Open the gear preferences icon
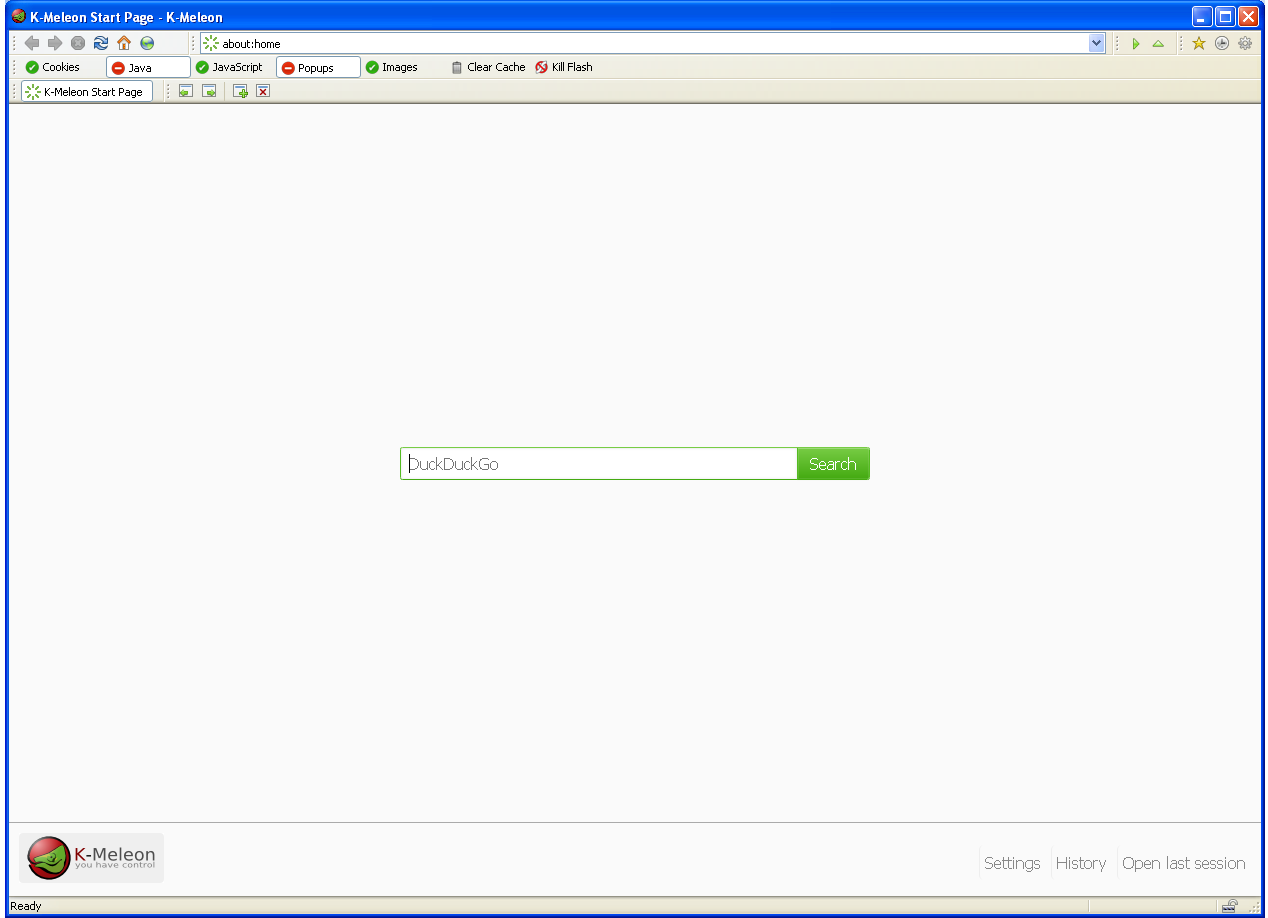Viewport: 1268px width, 918px height. 1245,43
